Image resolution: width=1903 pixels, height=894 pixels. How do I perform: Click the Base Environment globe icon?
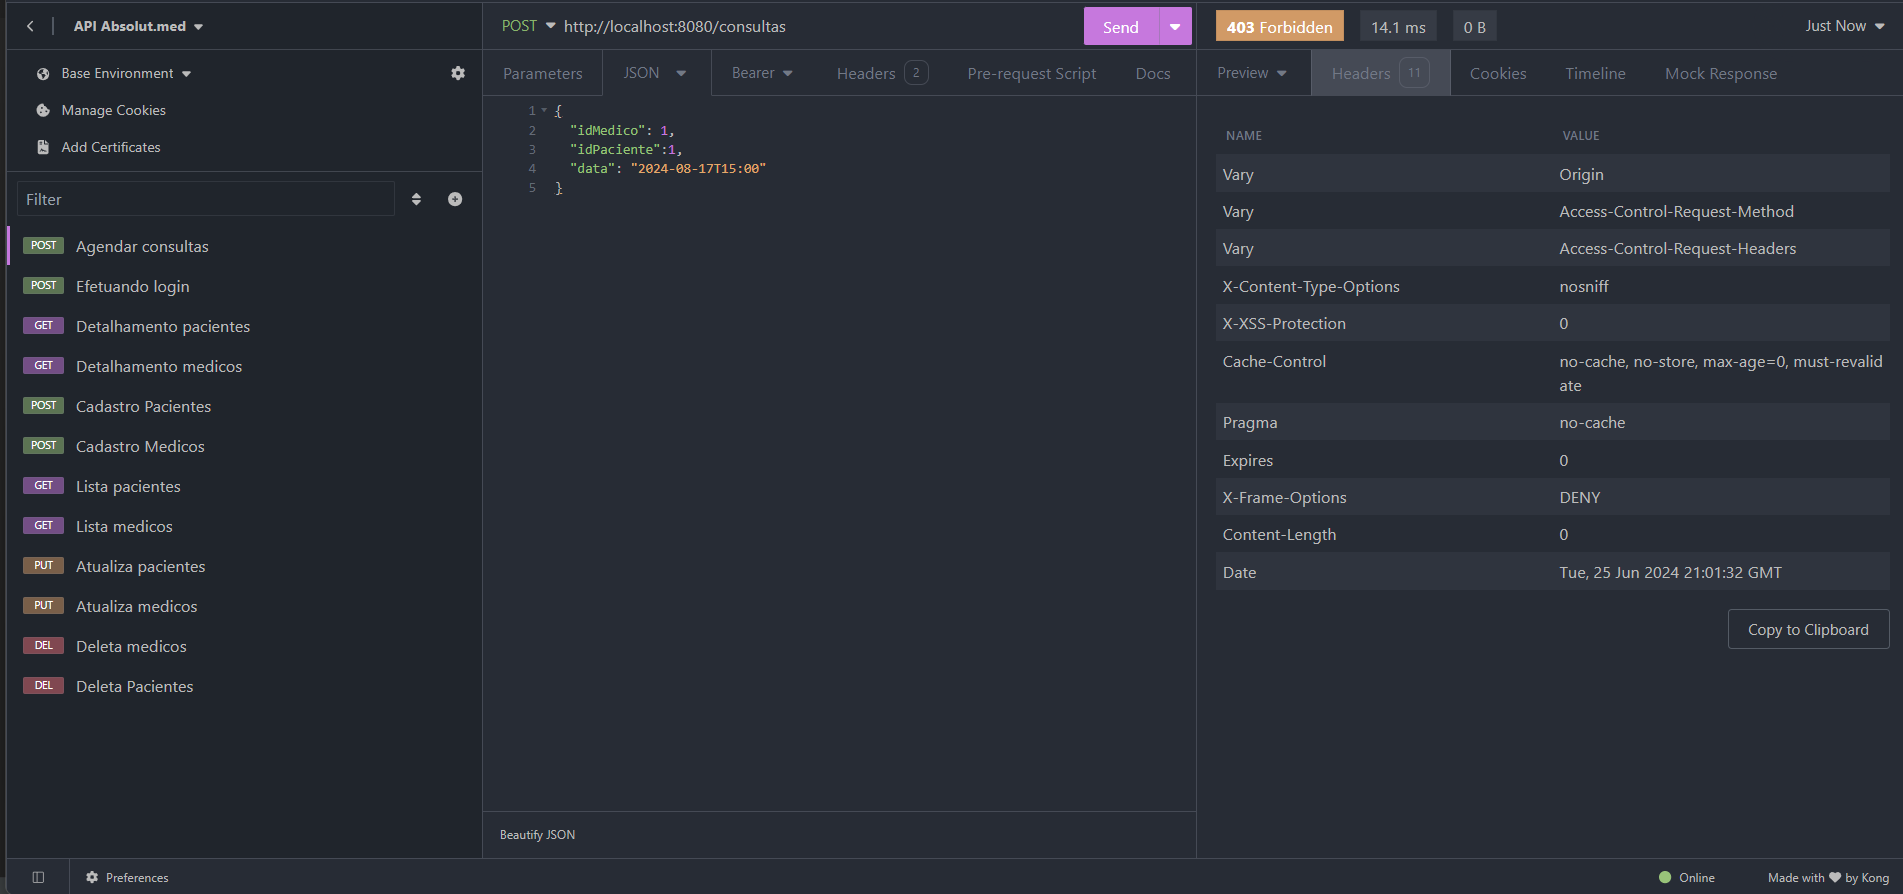(43, 74)
